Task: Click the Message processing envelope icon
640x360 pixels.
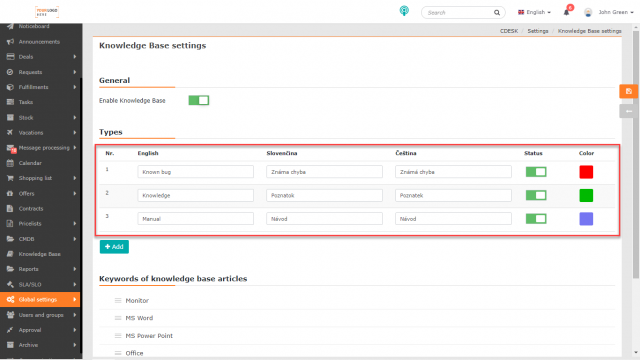Action: pyautogui.click(x=11, y=148)
